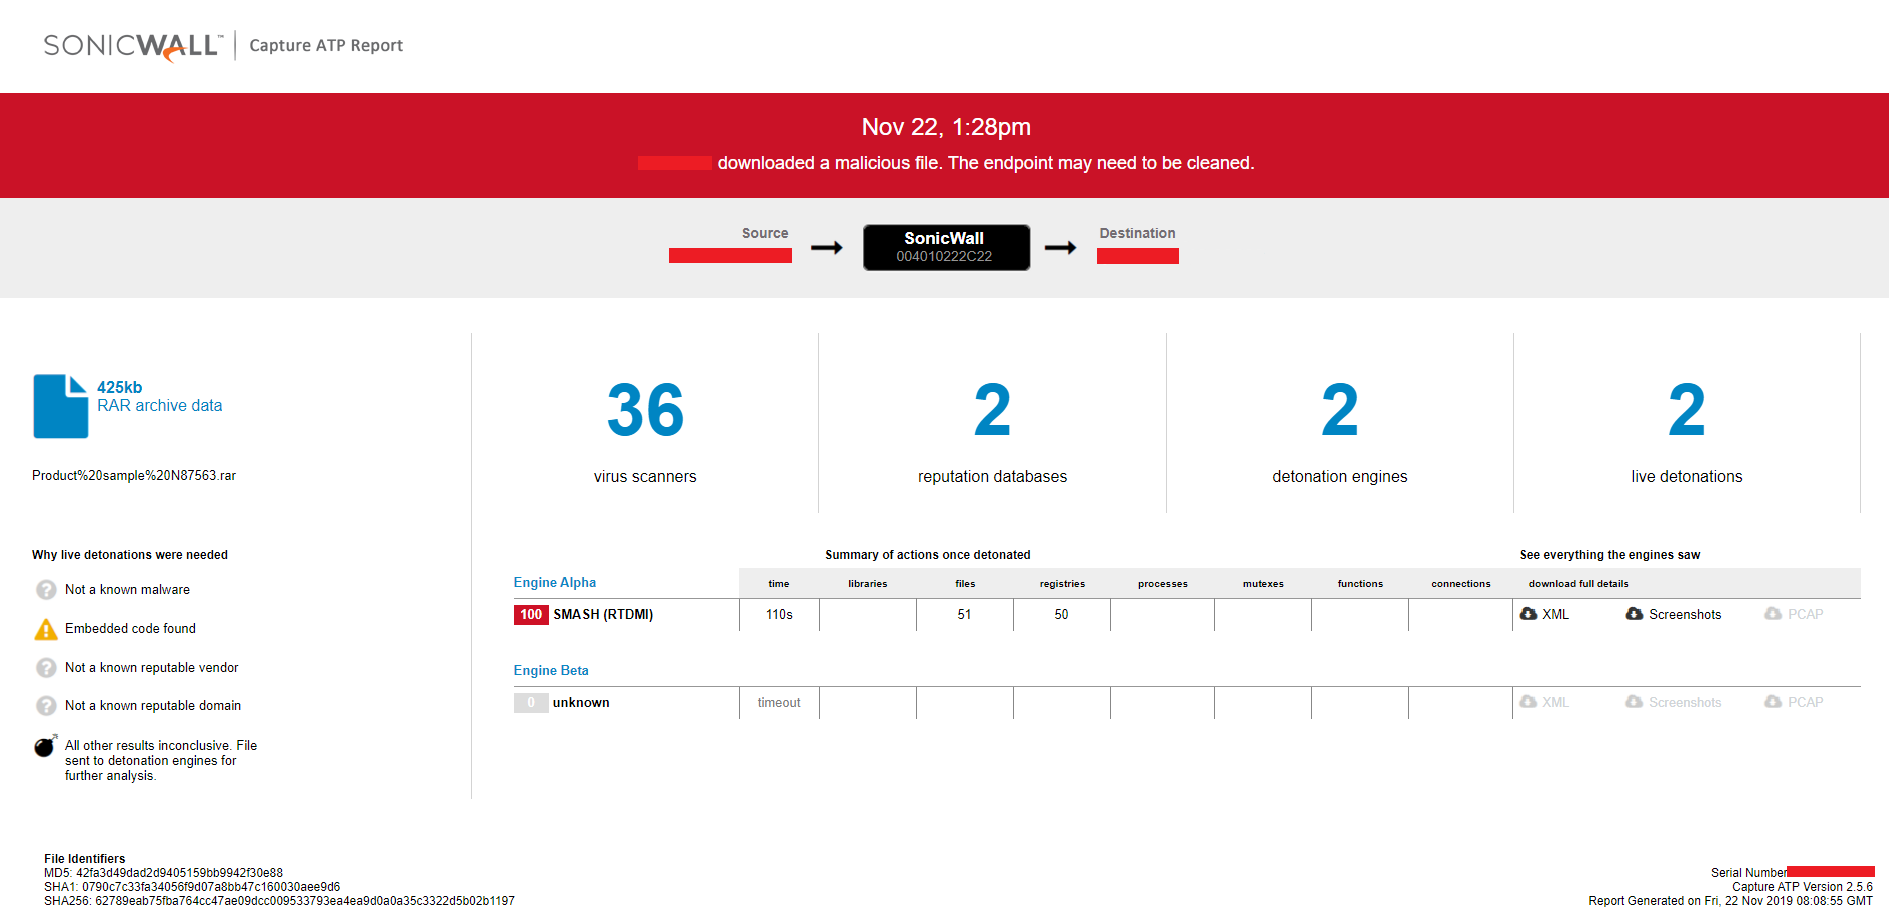The height and width of the screenshot is (919, 1889).
Task: Click the red 100 score badge
Action: 531,615
